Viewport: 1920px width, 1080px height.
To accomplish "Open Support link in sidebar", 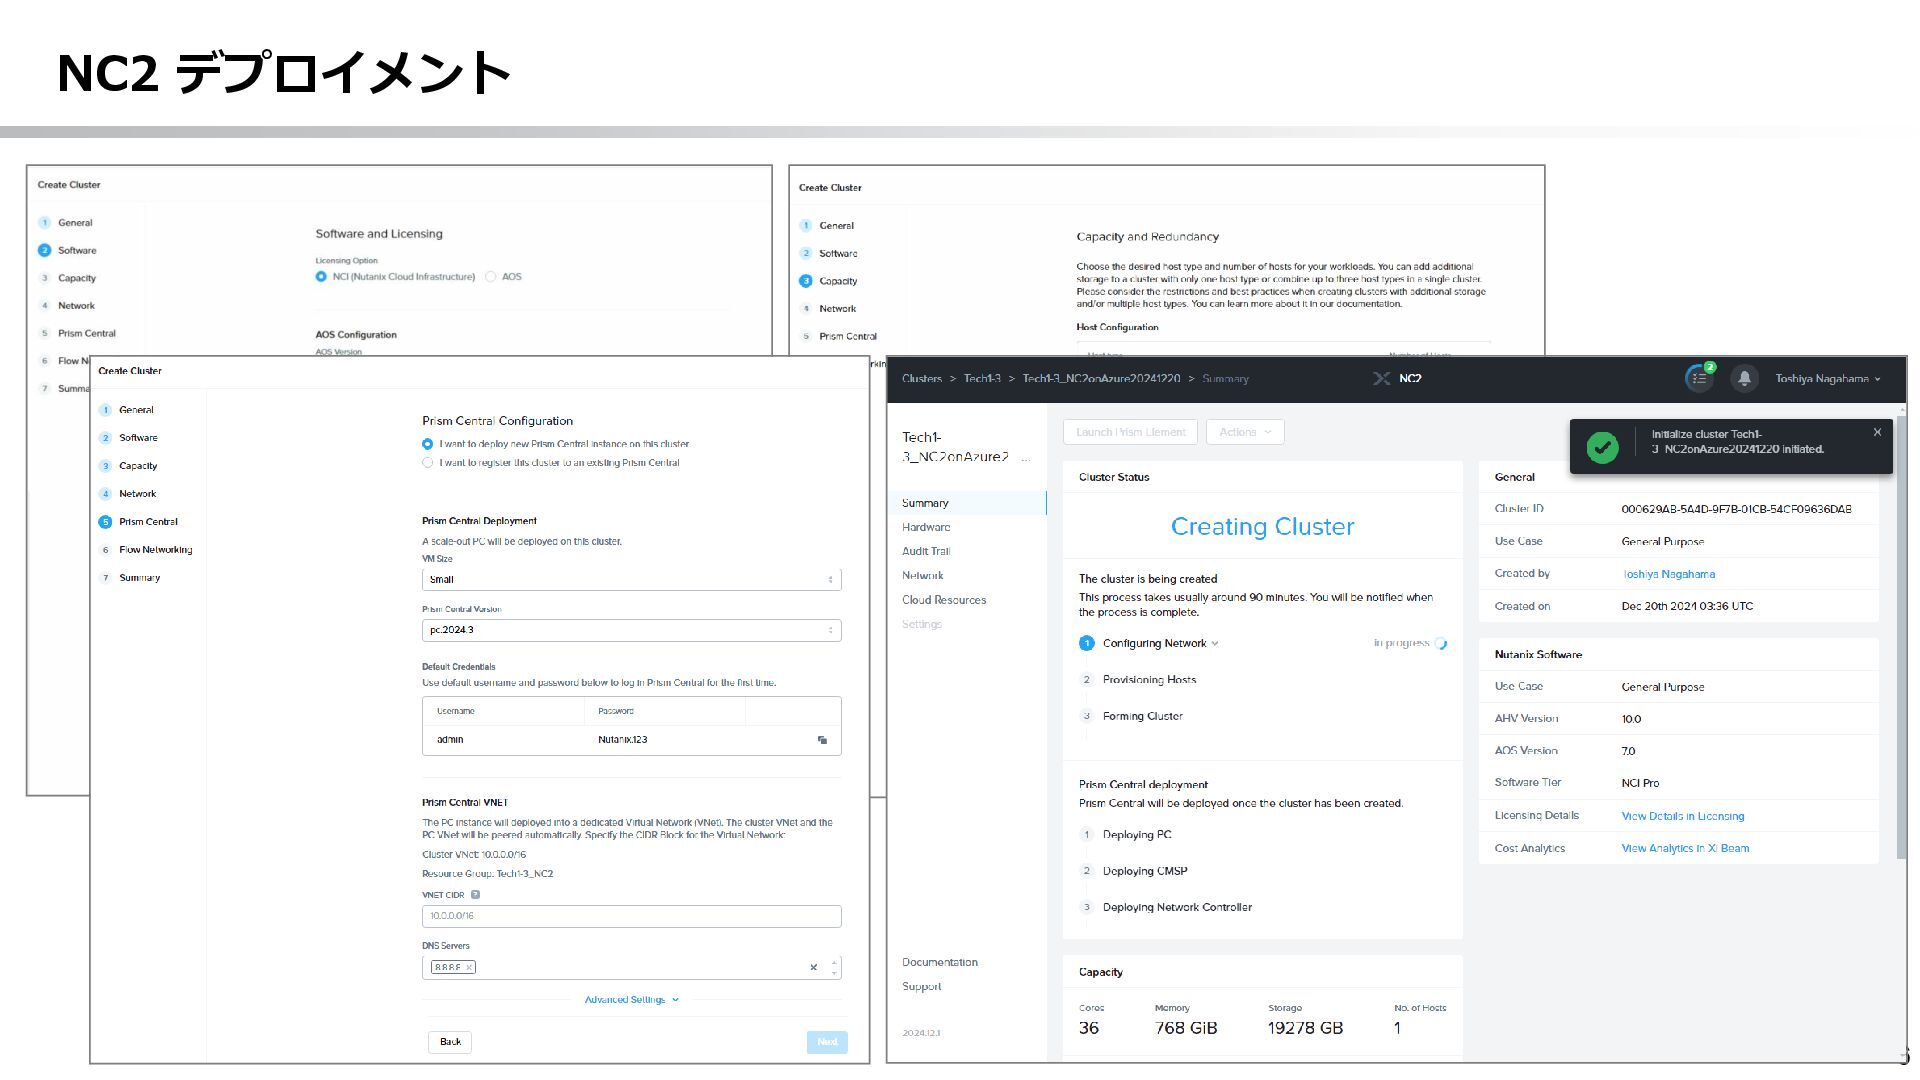I will [921, 986].
